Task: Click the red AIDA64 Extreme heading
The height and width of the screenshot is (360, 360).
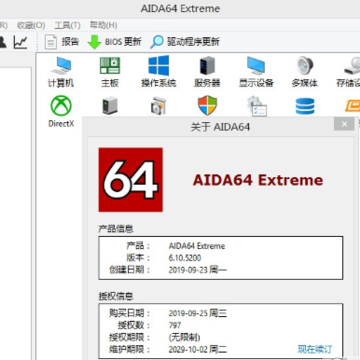Action: [258, 180]
